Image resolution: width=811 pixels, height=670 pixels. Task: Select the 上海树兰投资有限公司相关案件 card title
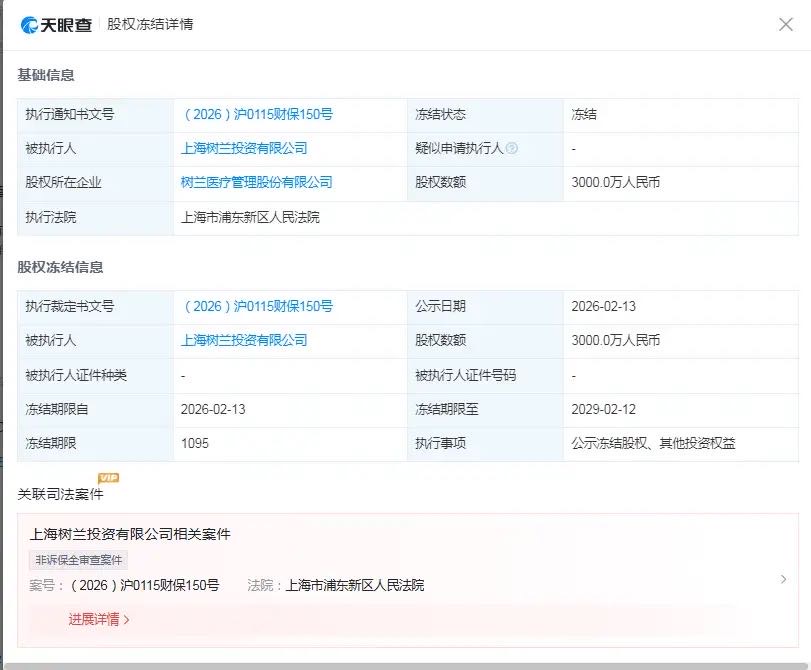pyautogui.click(x=130, y=534)
